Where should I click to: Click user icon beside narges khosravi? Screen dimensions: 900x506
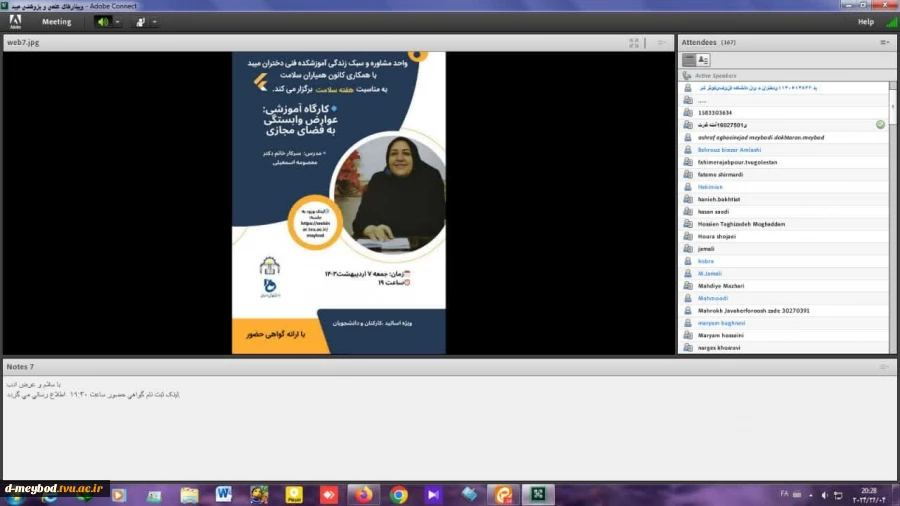pos(688,348)
